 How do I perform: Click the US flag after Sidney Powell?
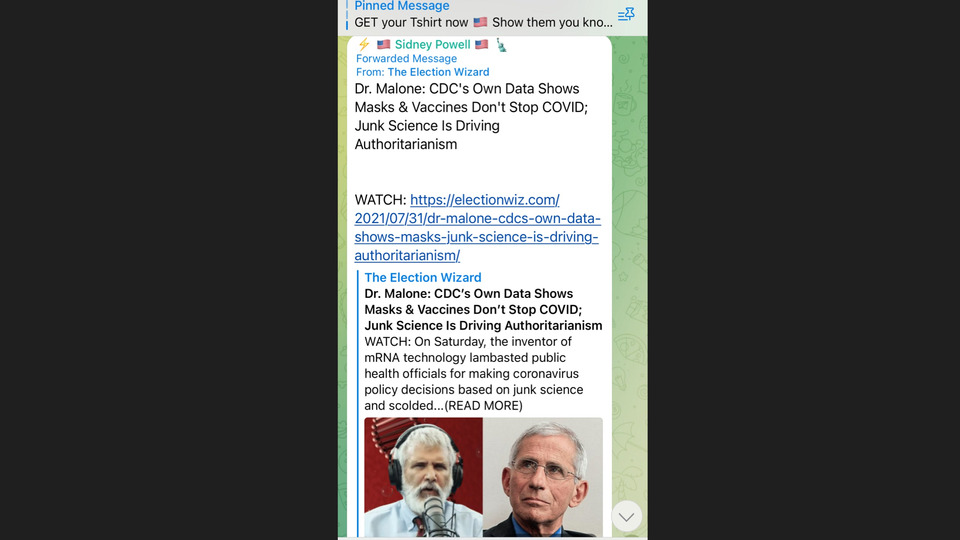(481, 45)
